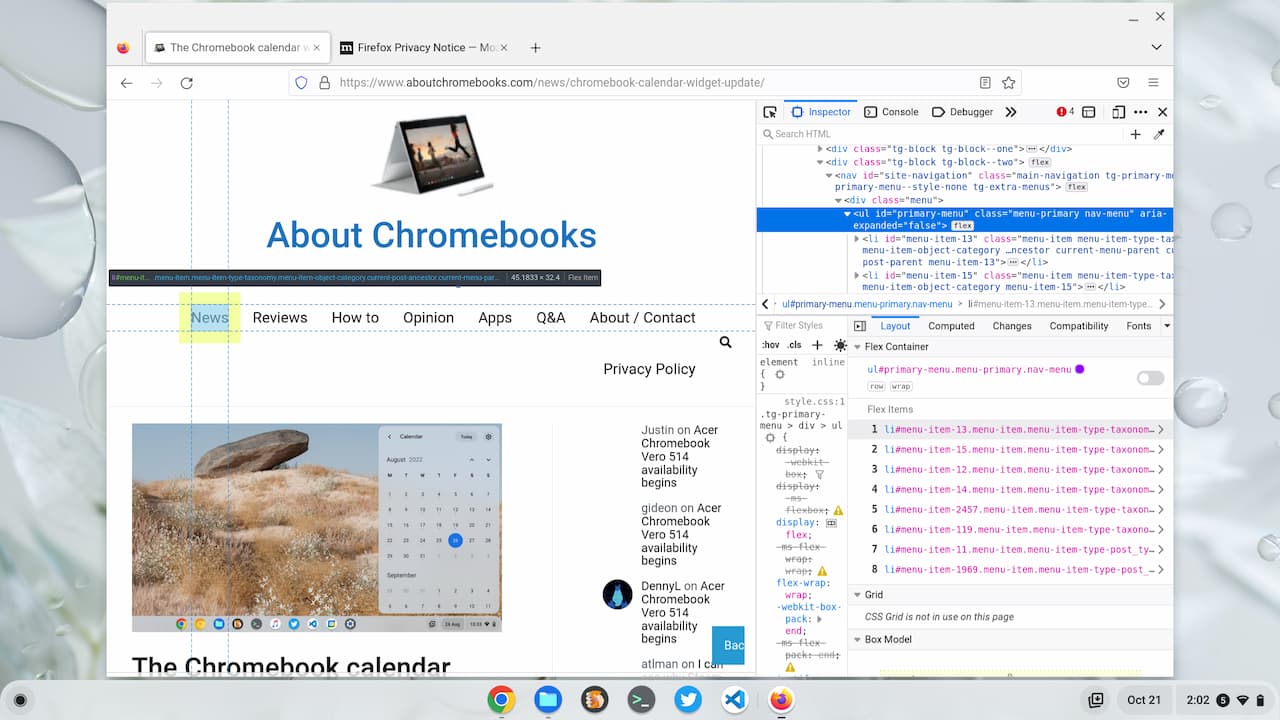Expand the li menu-item-15 node

coord(857,275)
